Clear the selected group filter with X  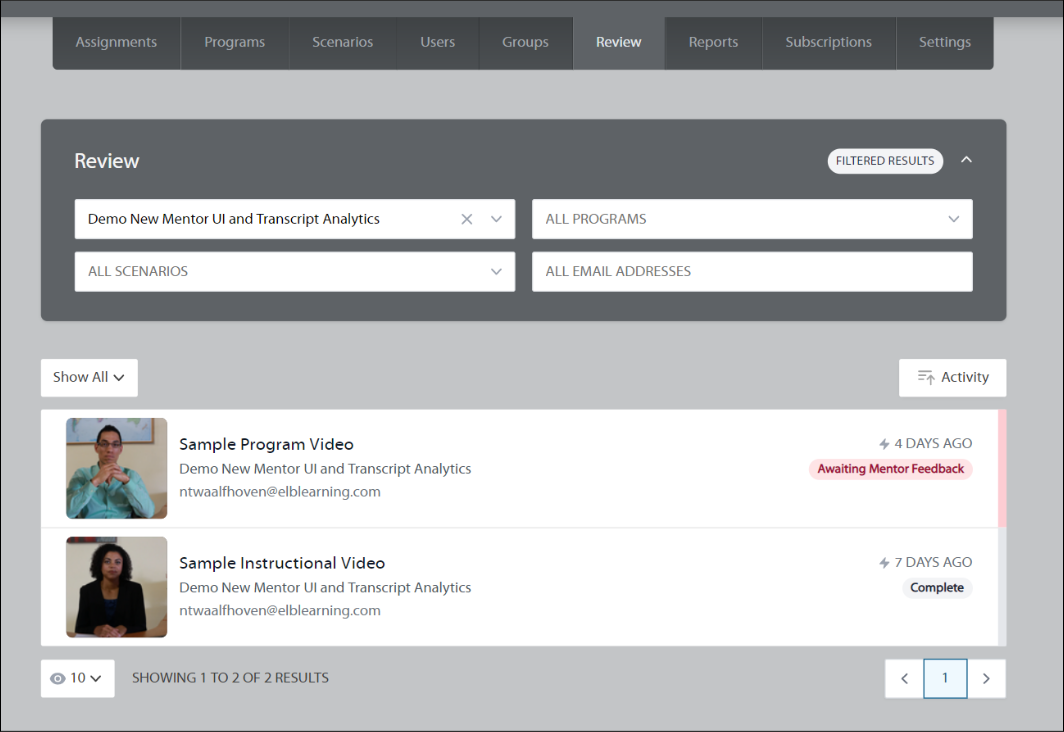(x=466, y=219)
